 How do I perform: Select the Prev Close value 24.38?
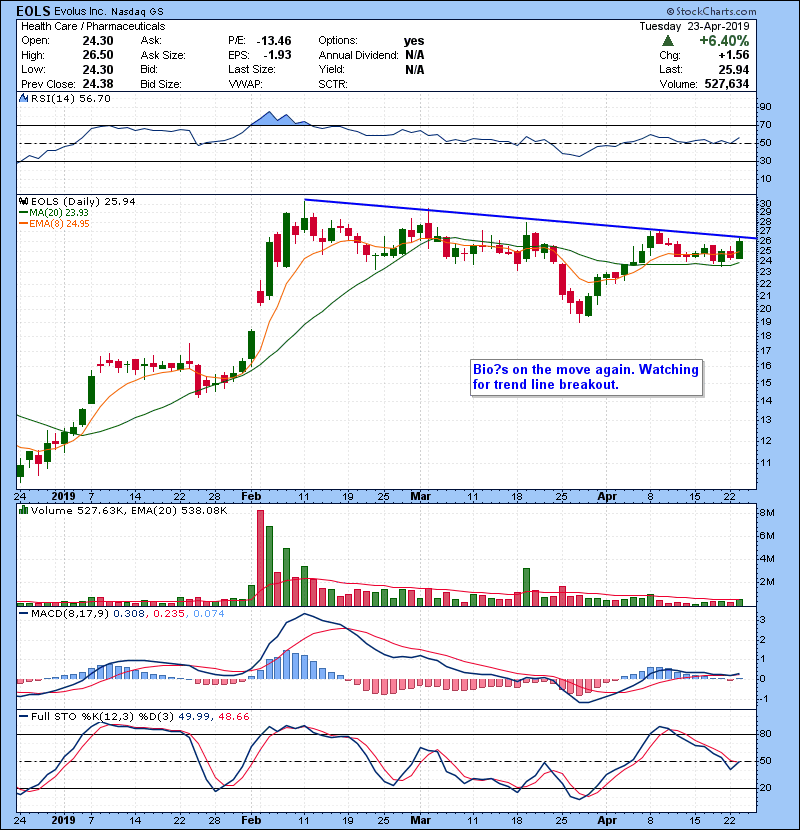click(x=98, y=84)
